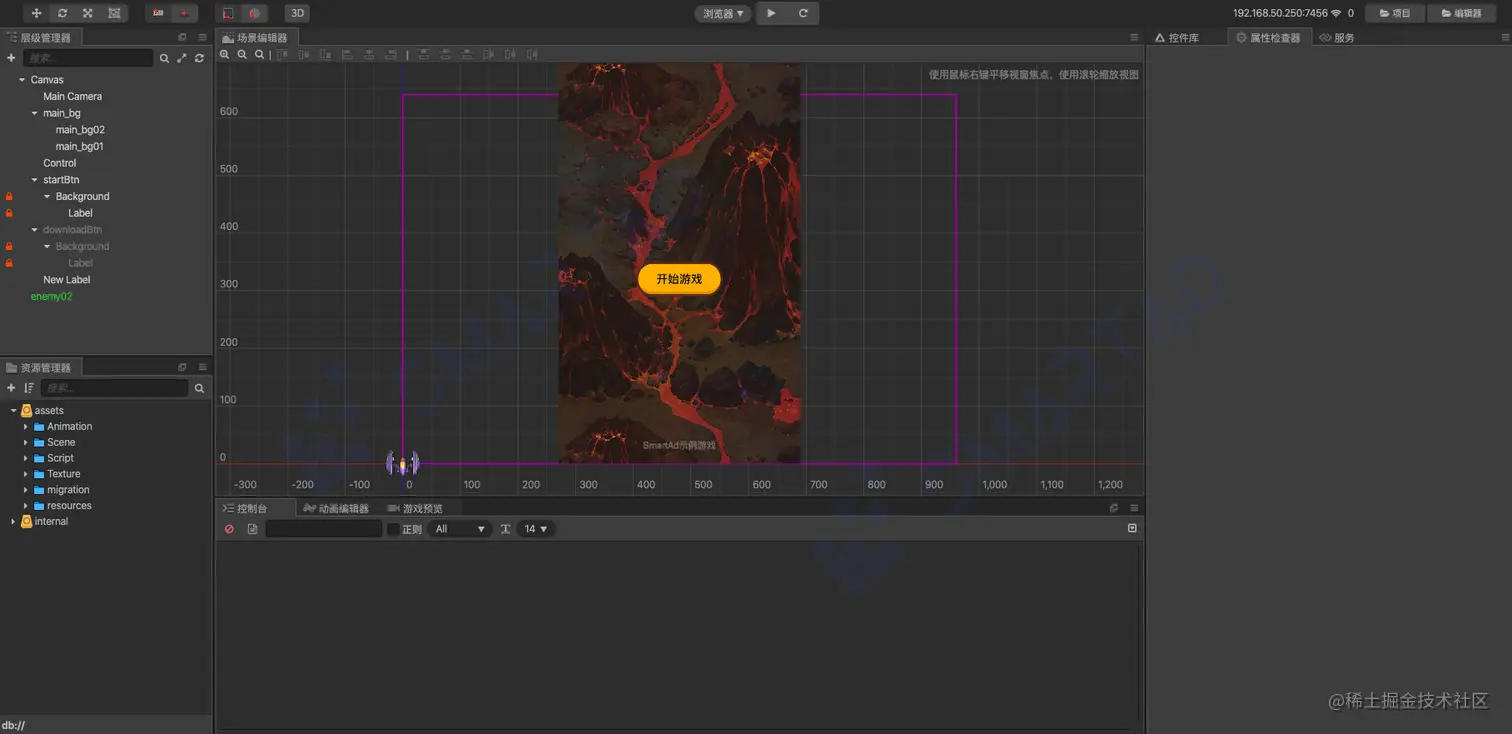Toggle global coordinate system mode
The image size is (1512, 734).
(254, 13)
